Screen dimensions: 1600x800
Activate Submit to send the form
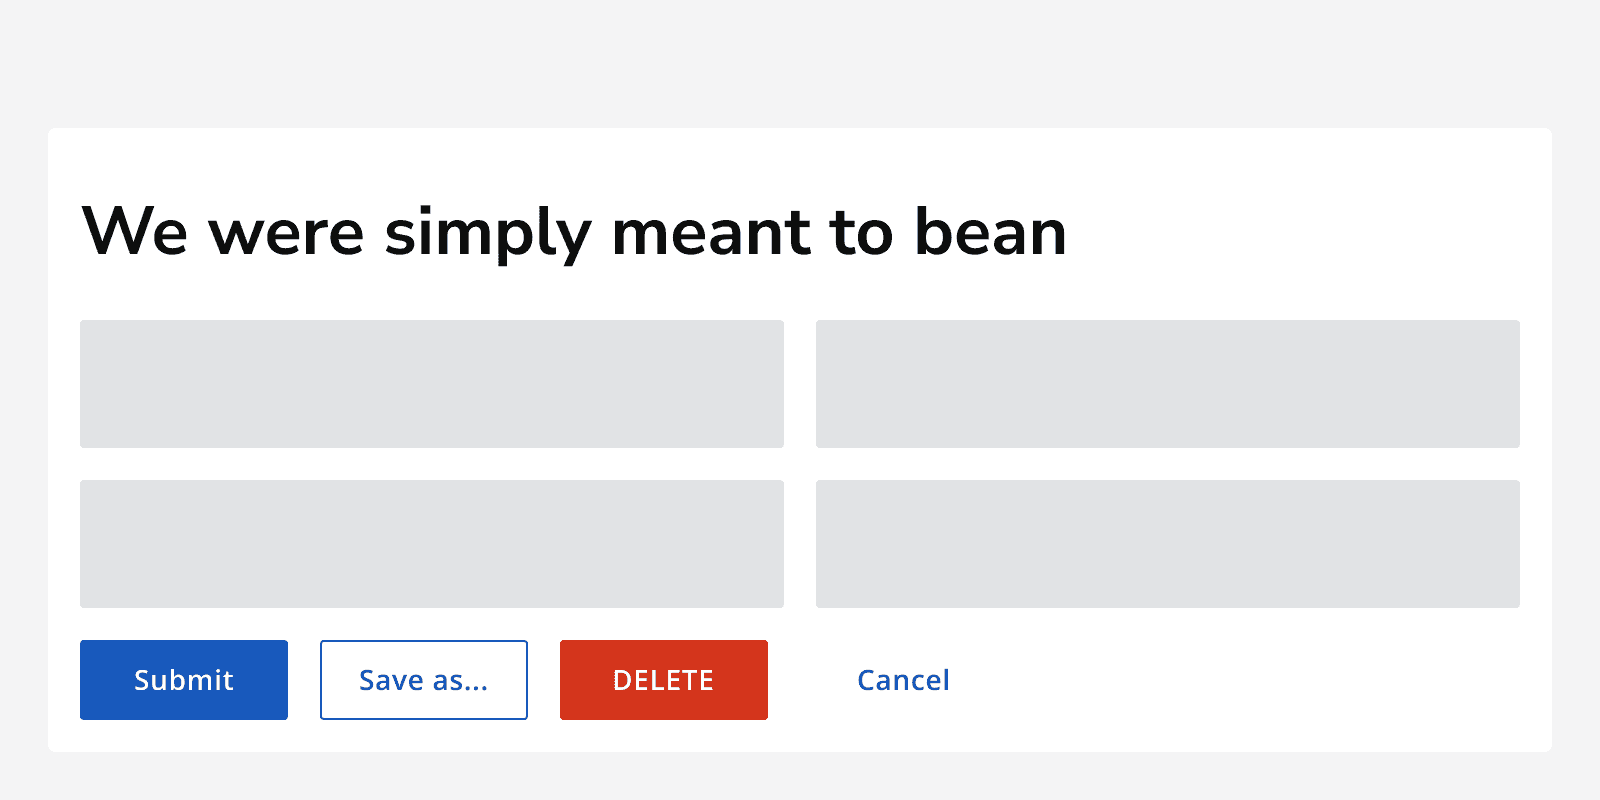(183, 680)
